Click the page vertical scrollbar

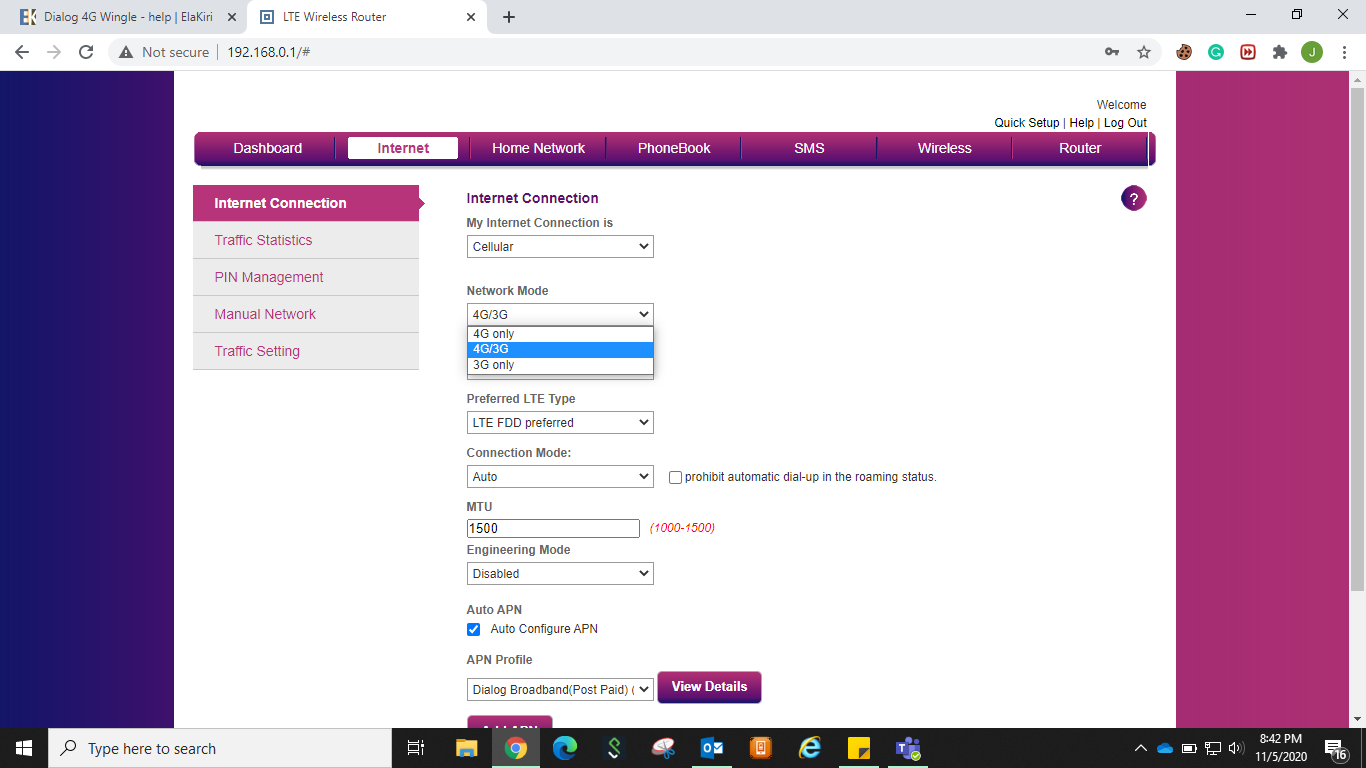pyautogui.click(x=1357, y=340)
